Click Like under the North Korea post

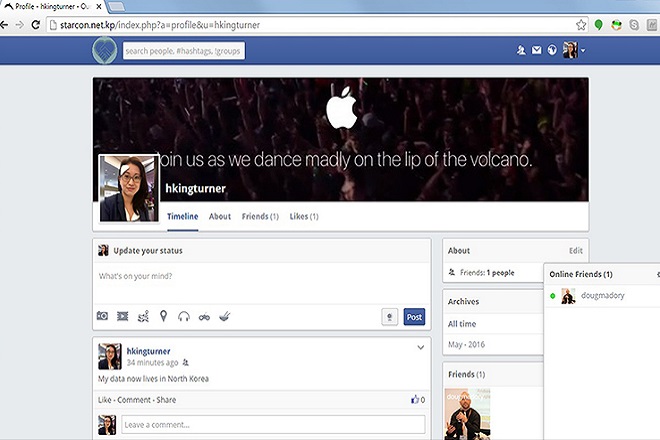coord(105,400)
